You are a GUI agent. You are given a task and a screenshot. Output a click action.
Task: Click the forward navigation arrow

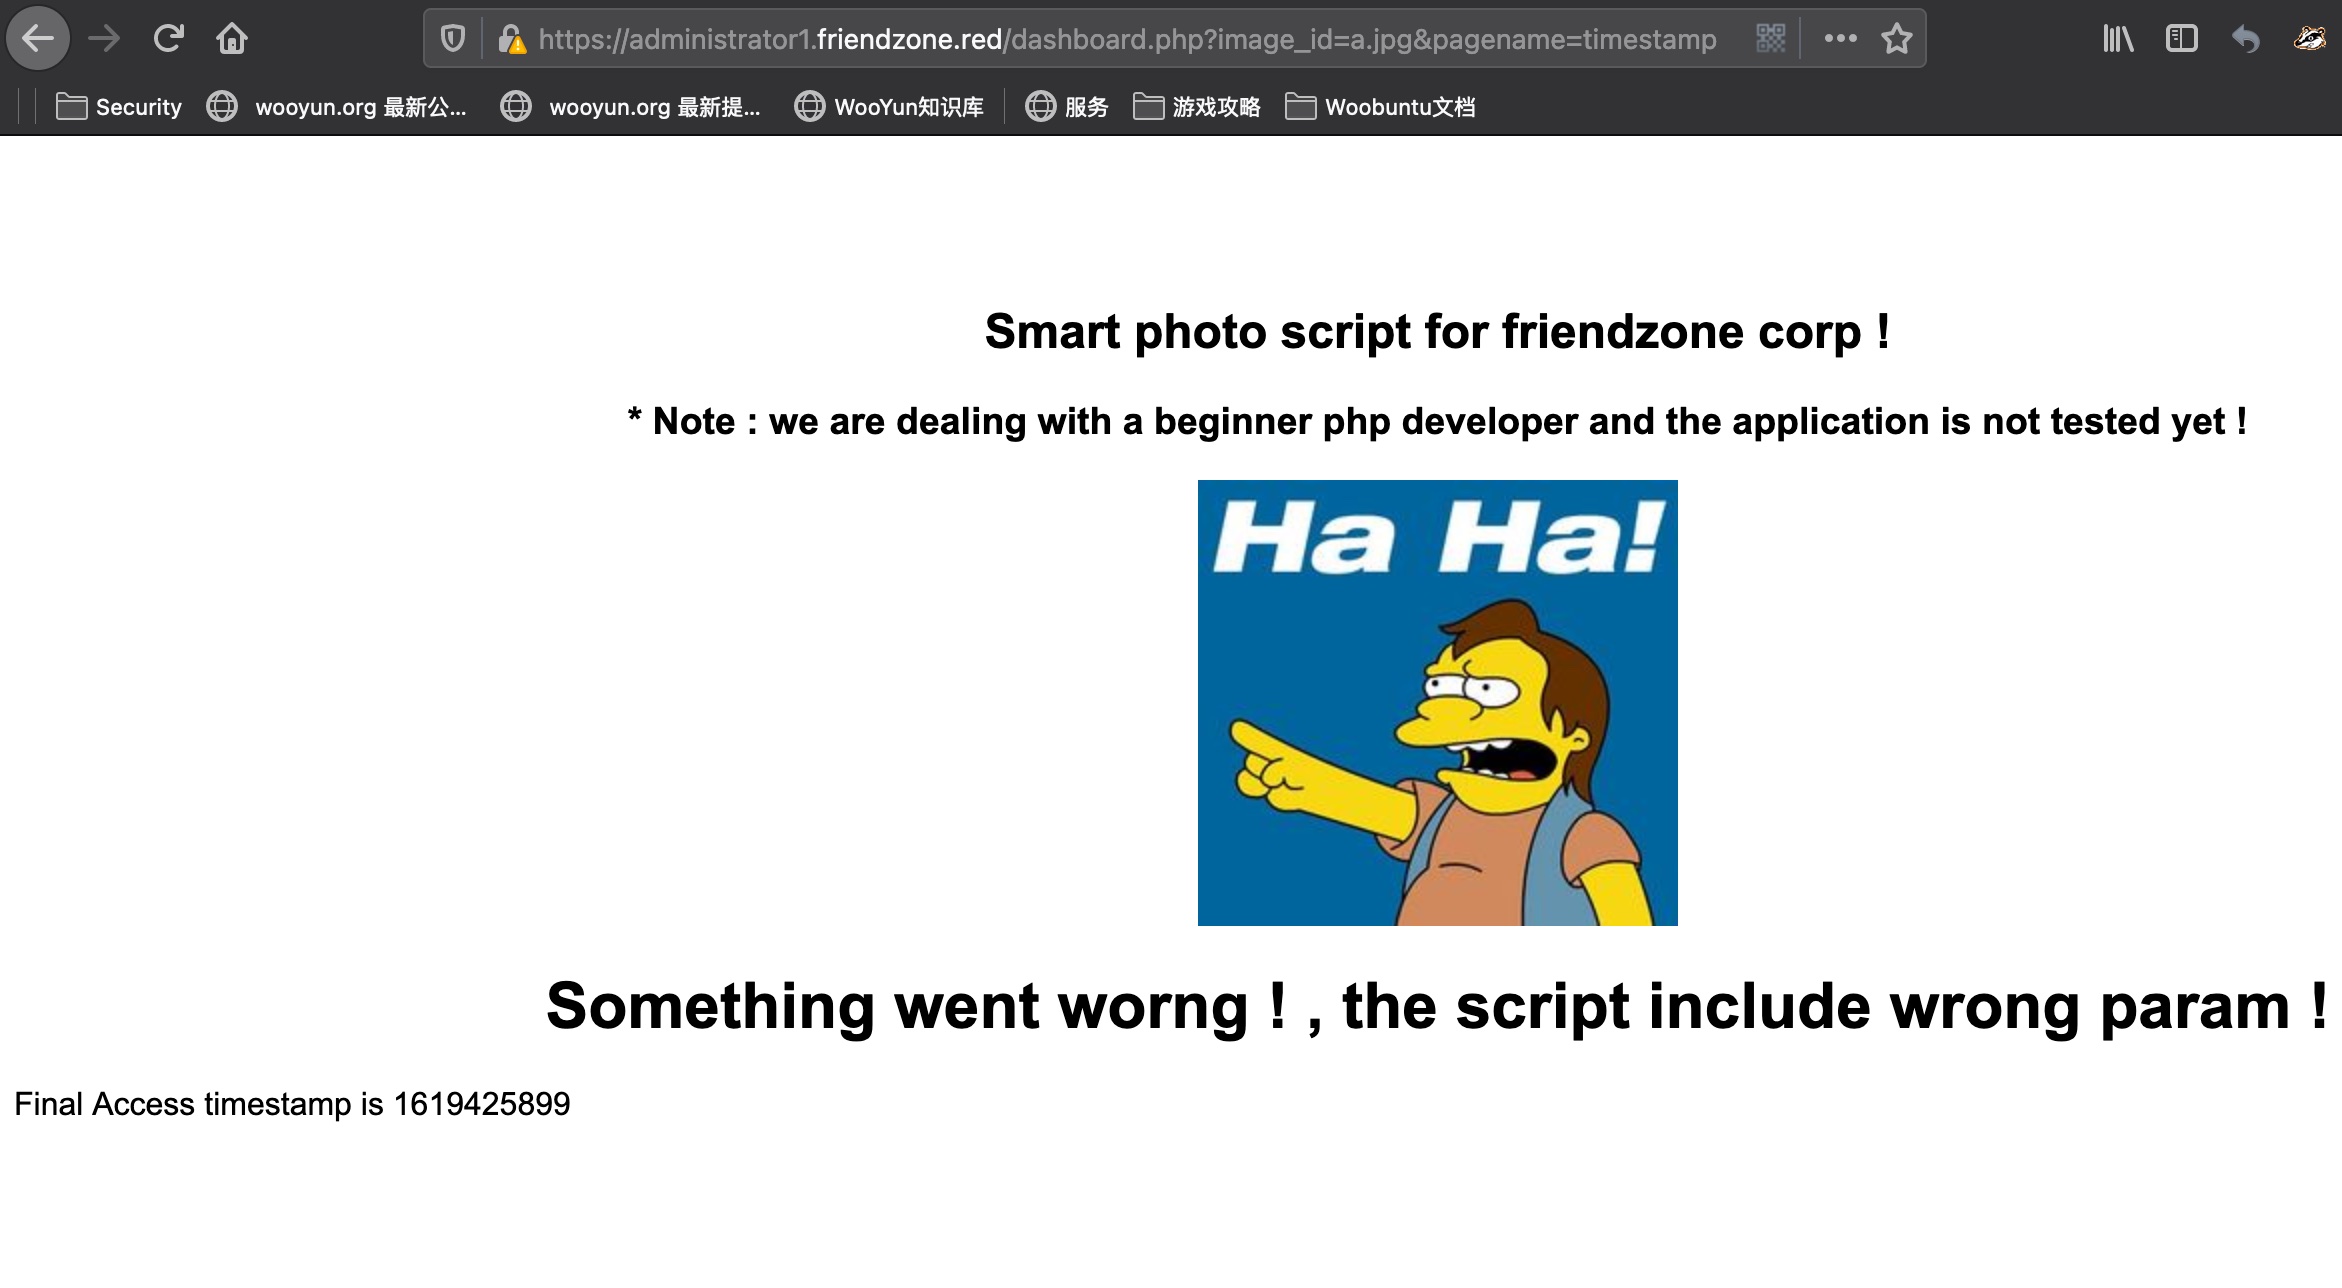coord(104,39)
